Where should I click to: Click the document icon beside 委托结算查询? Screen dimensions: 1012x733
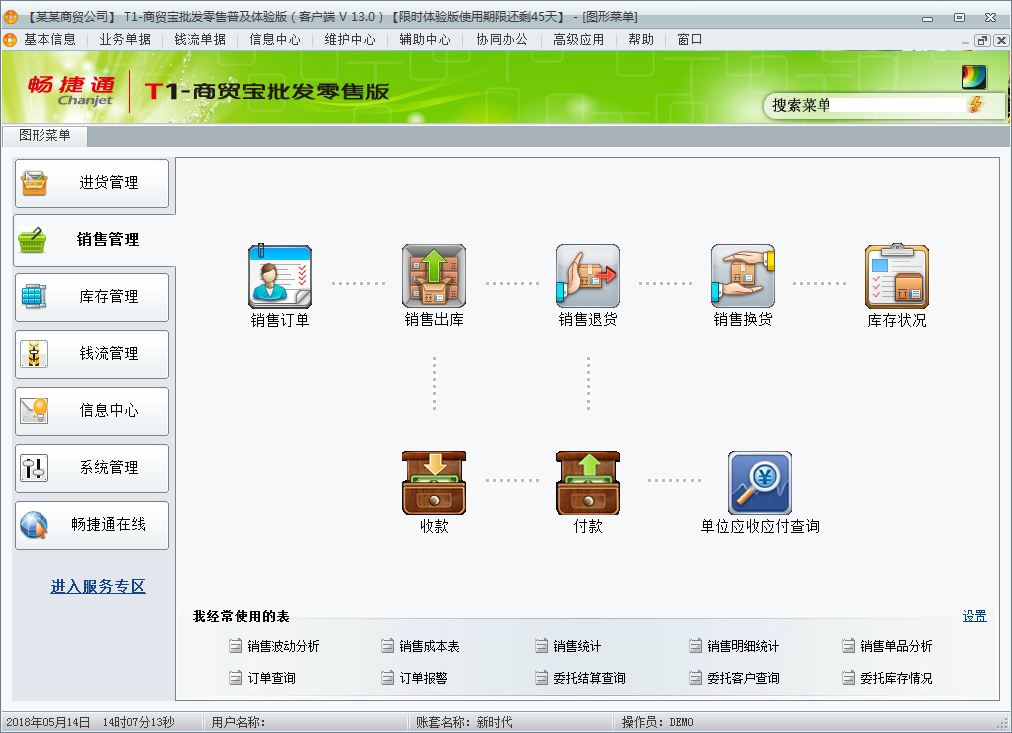coord(541,678)
